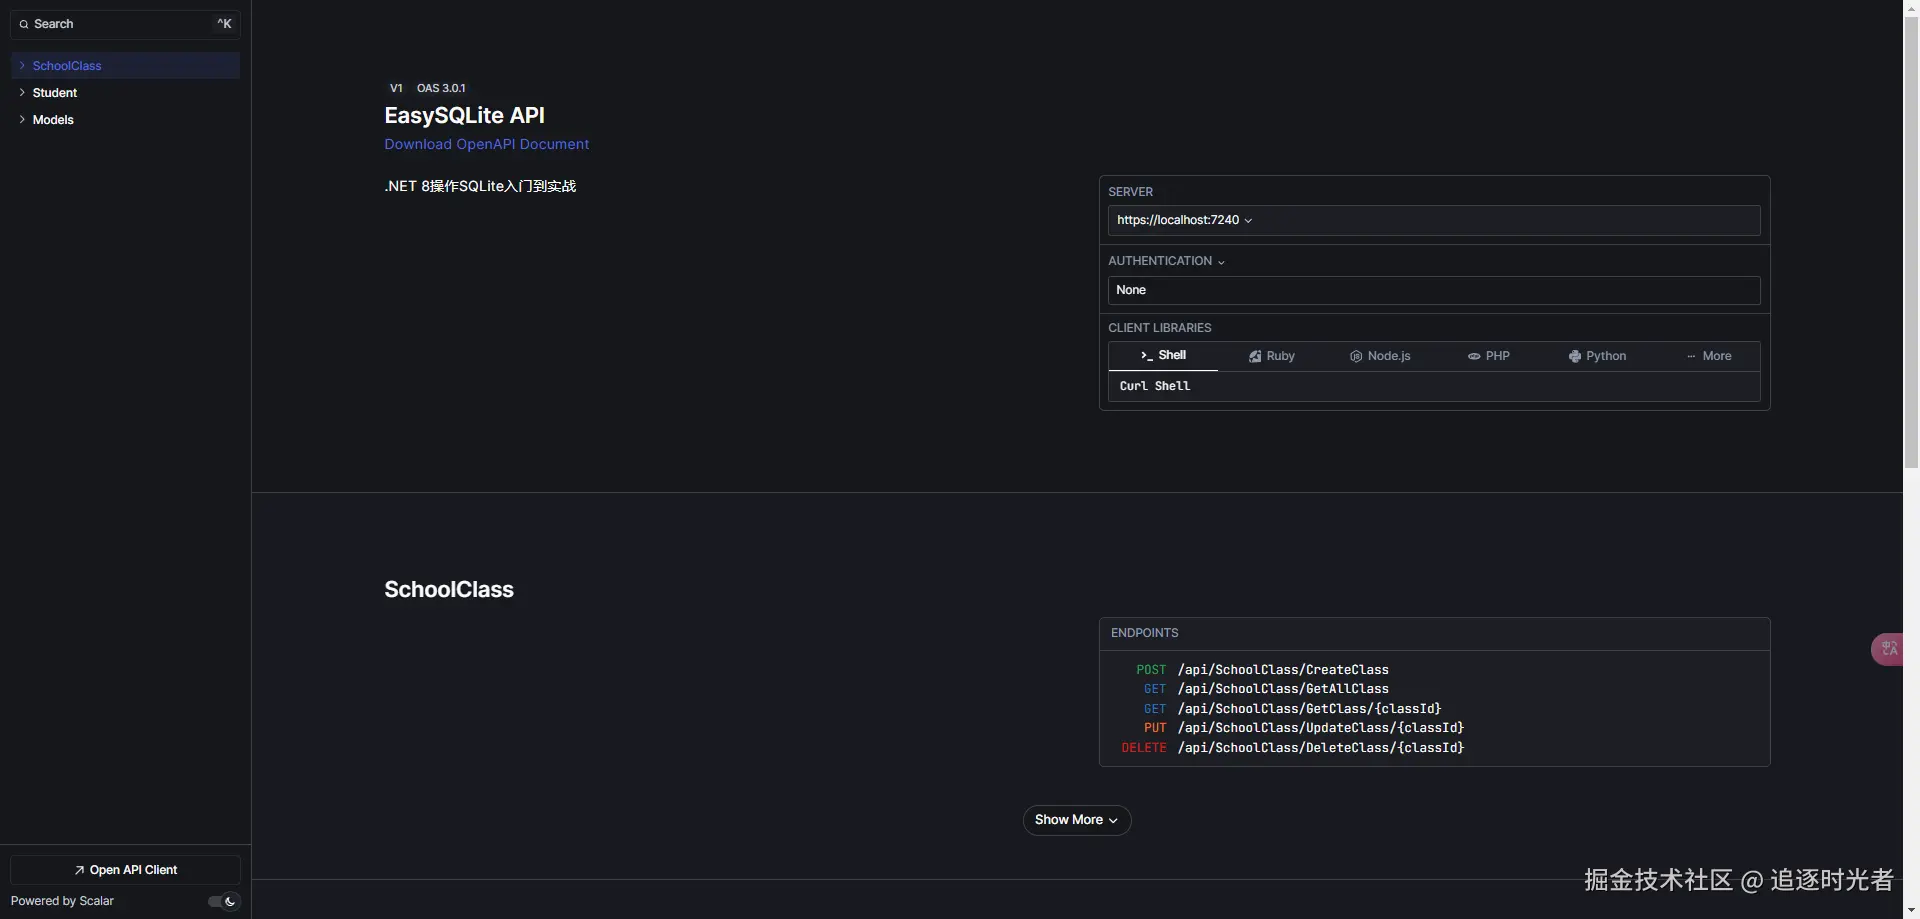This screenshot has height=919, width=1920.
Task: Click the Ruby gem icon
Action: coord(1255,357)
